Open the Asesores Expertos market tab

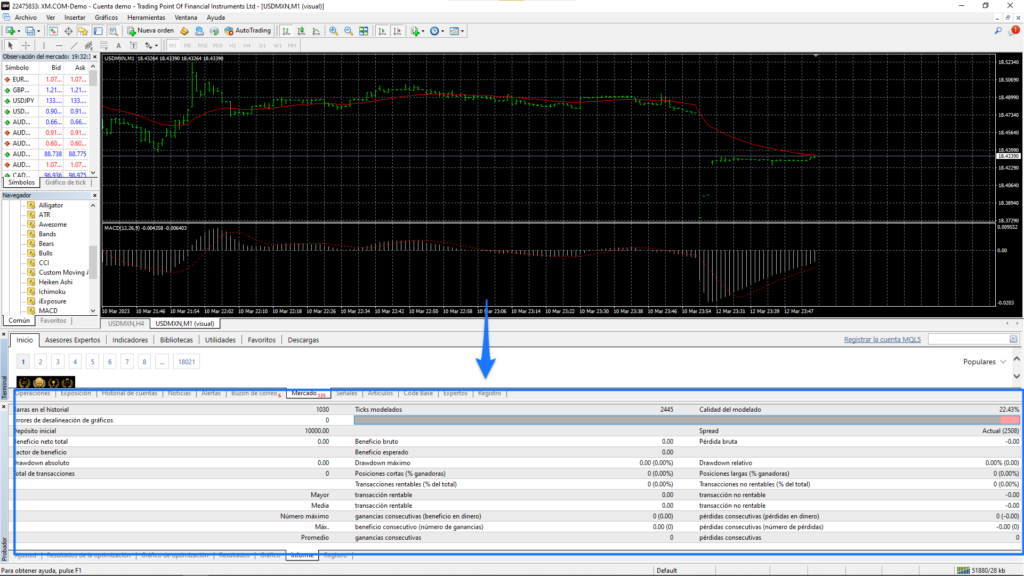click(72, 340)
